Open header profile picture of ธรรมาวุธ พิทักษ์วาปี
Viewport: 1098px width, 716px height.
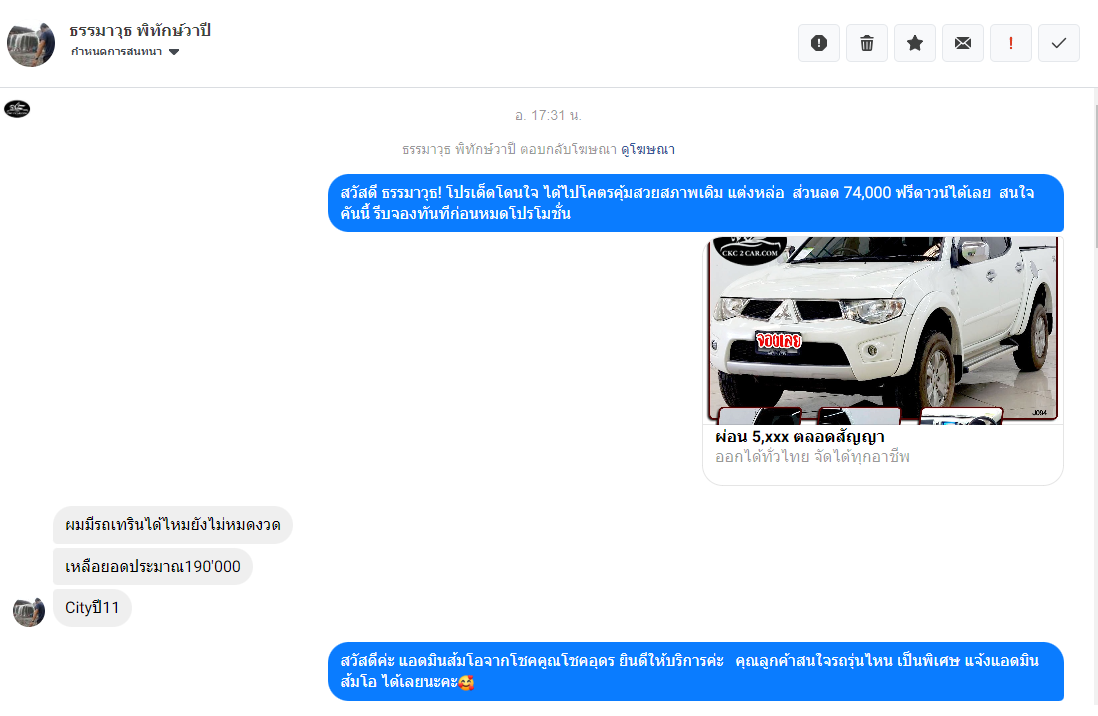31,44
